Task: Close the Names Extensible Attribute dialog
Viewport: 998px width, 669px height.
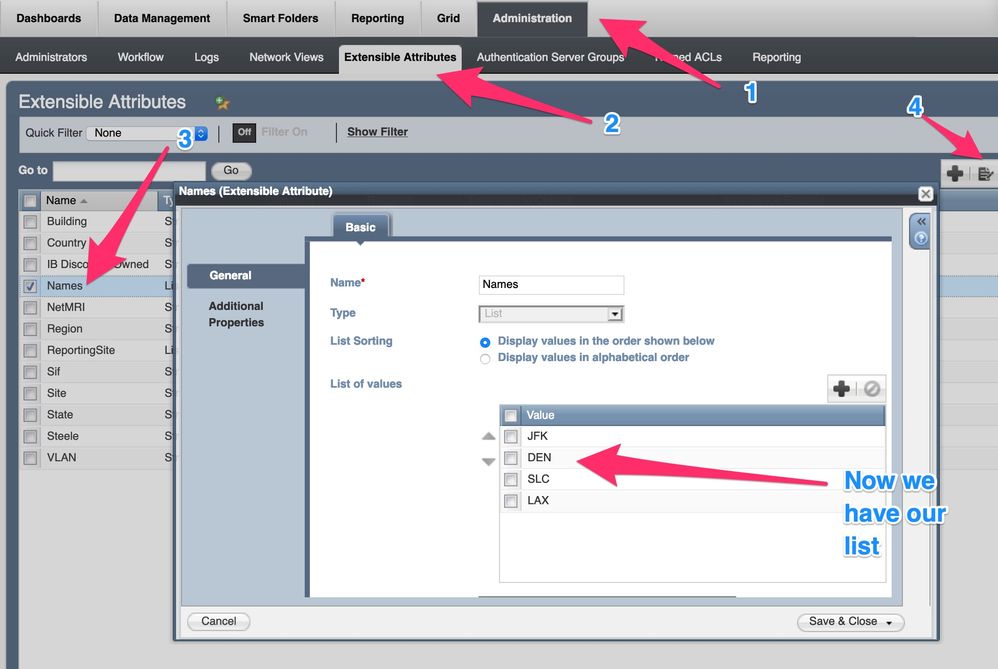Action: click(x=925, y=194)
